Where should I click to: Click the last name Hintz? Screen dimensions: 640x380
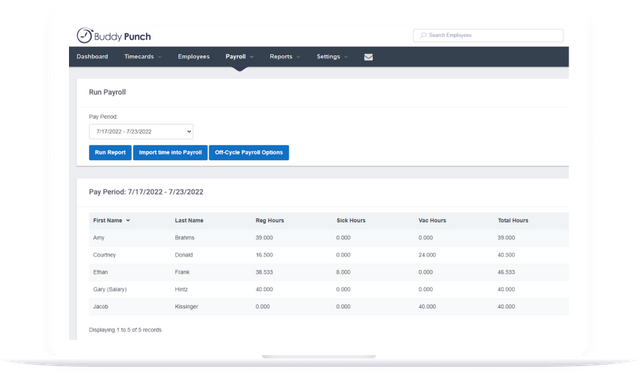click(x=181, y=289)
